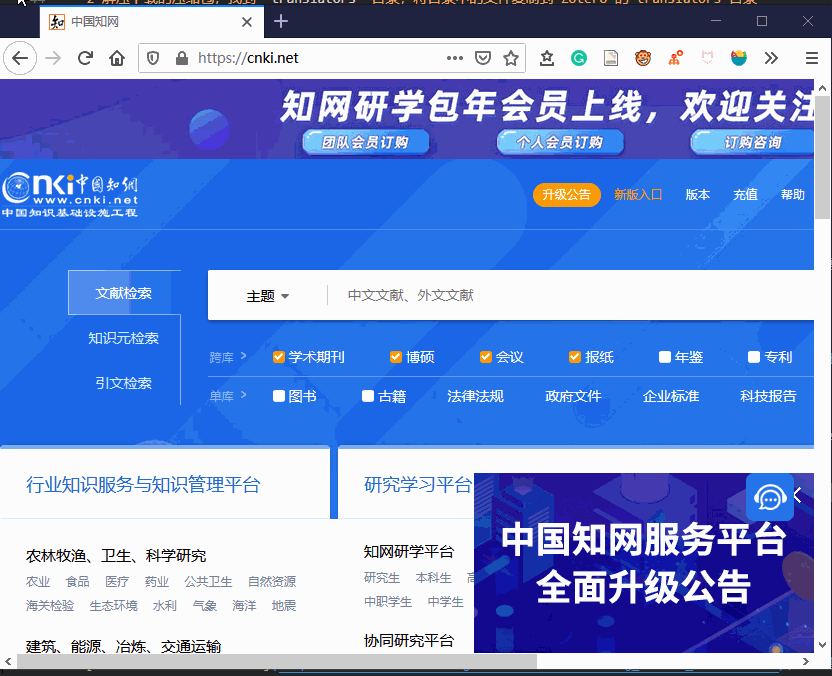Viewport: 832px width, 676px height.
Task: Open the 新版入口 link
Action: (638, 195)
